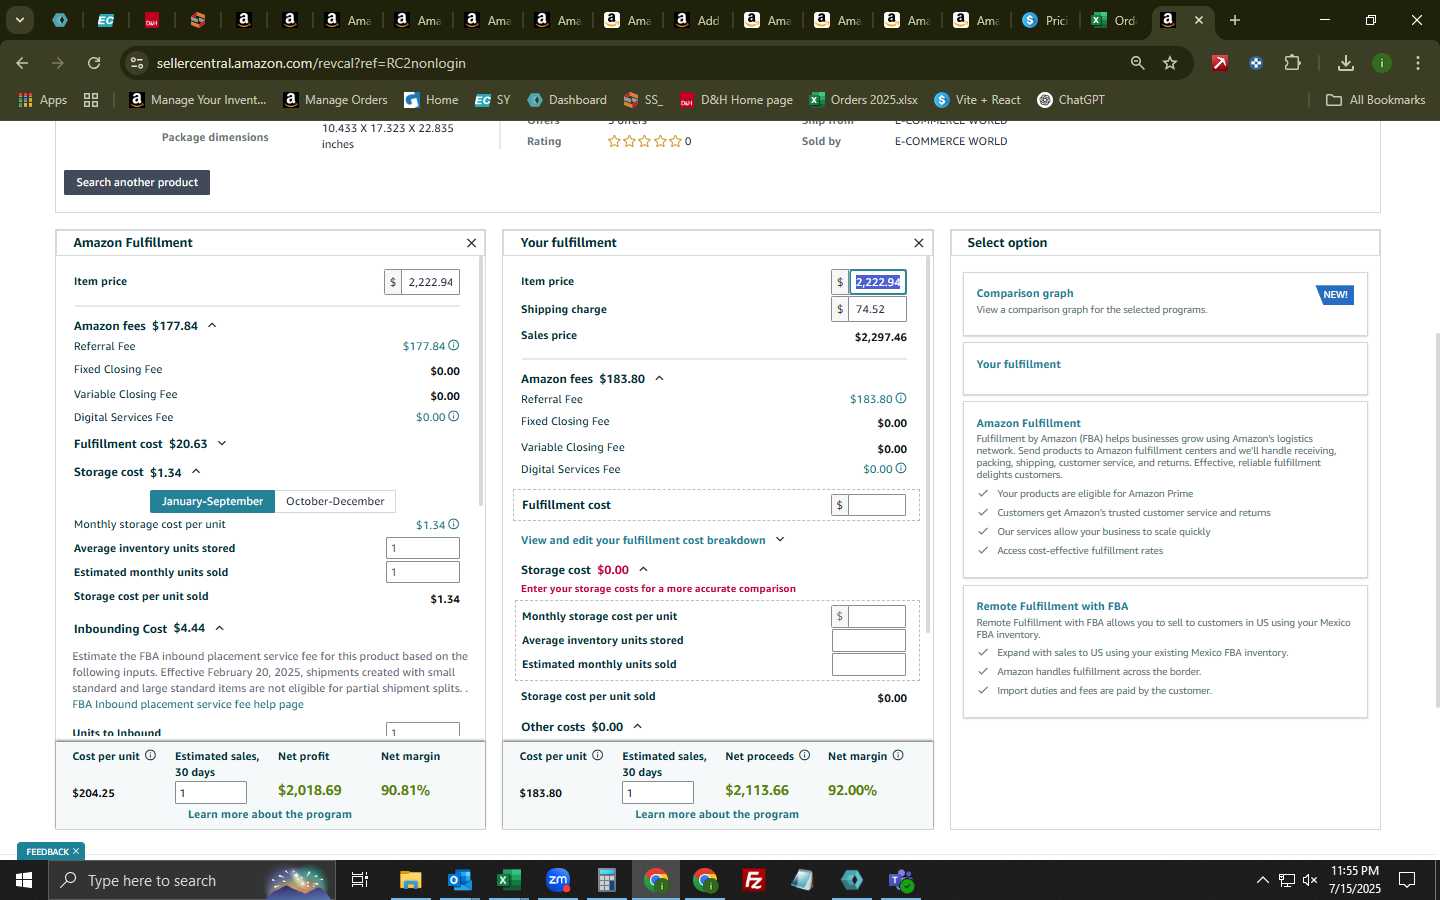Open FileZilla from the taskbar
Viewport: 1440px width, 900px height.
754,880
